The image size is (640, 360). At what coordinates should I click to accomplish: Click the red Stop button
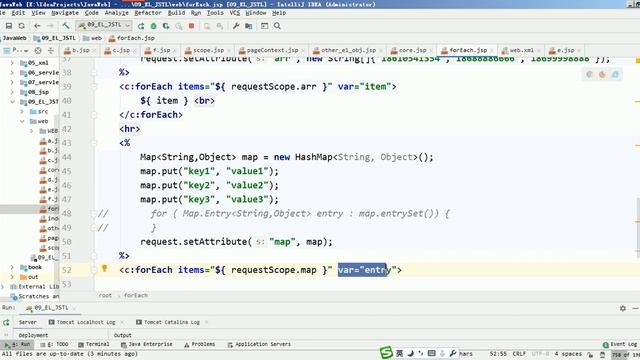point(191,26)
